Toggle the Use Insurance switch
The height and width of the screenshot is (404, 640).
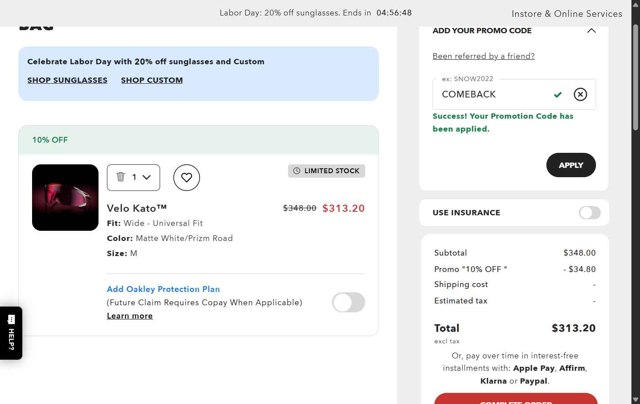coord(589,213)
